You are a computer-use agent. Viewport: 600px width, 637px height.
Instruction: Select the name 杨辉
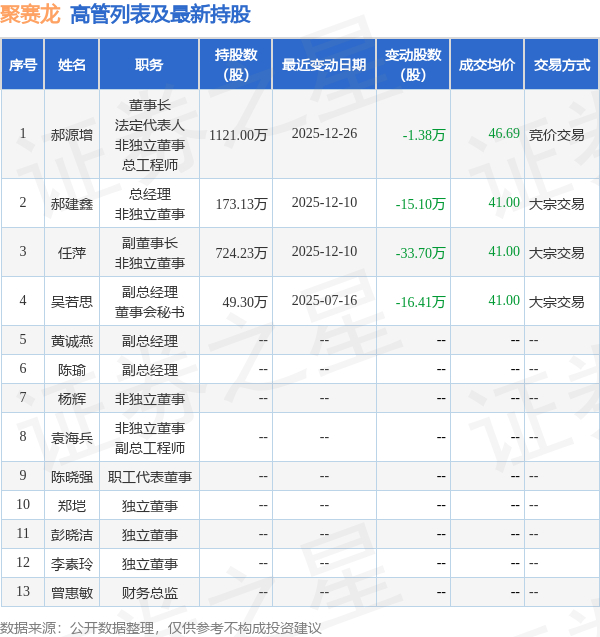[71, 399]
